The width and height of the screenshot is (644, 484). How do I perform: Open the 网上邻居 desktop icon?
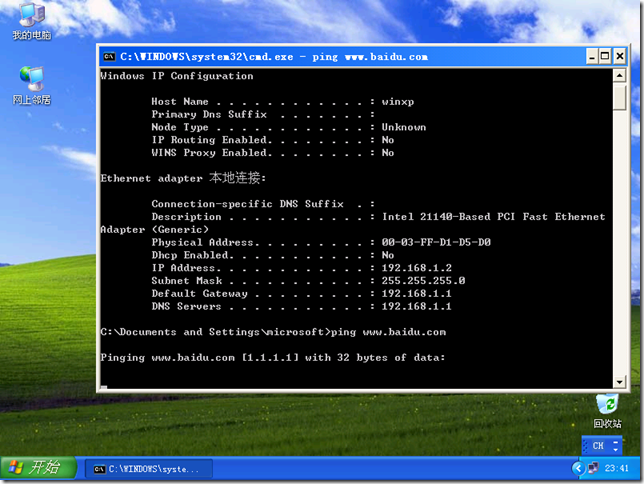coord(32,86)
